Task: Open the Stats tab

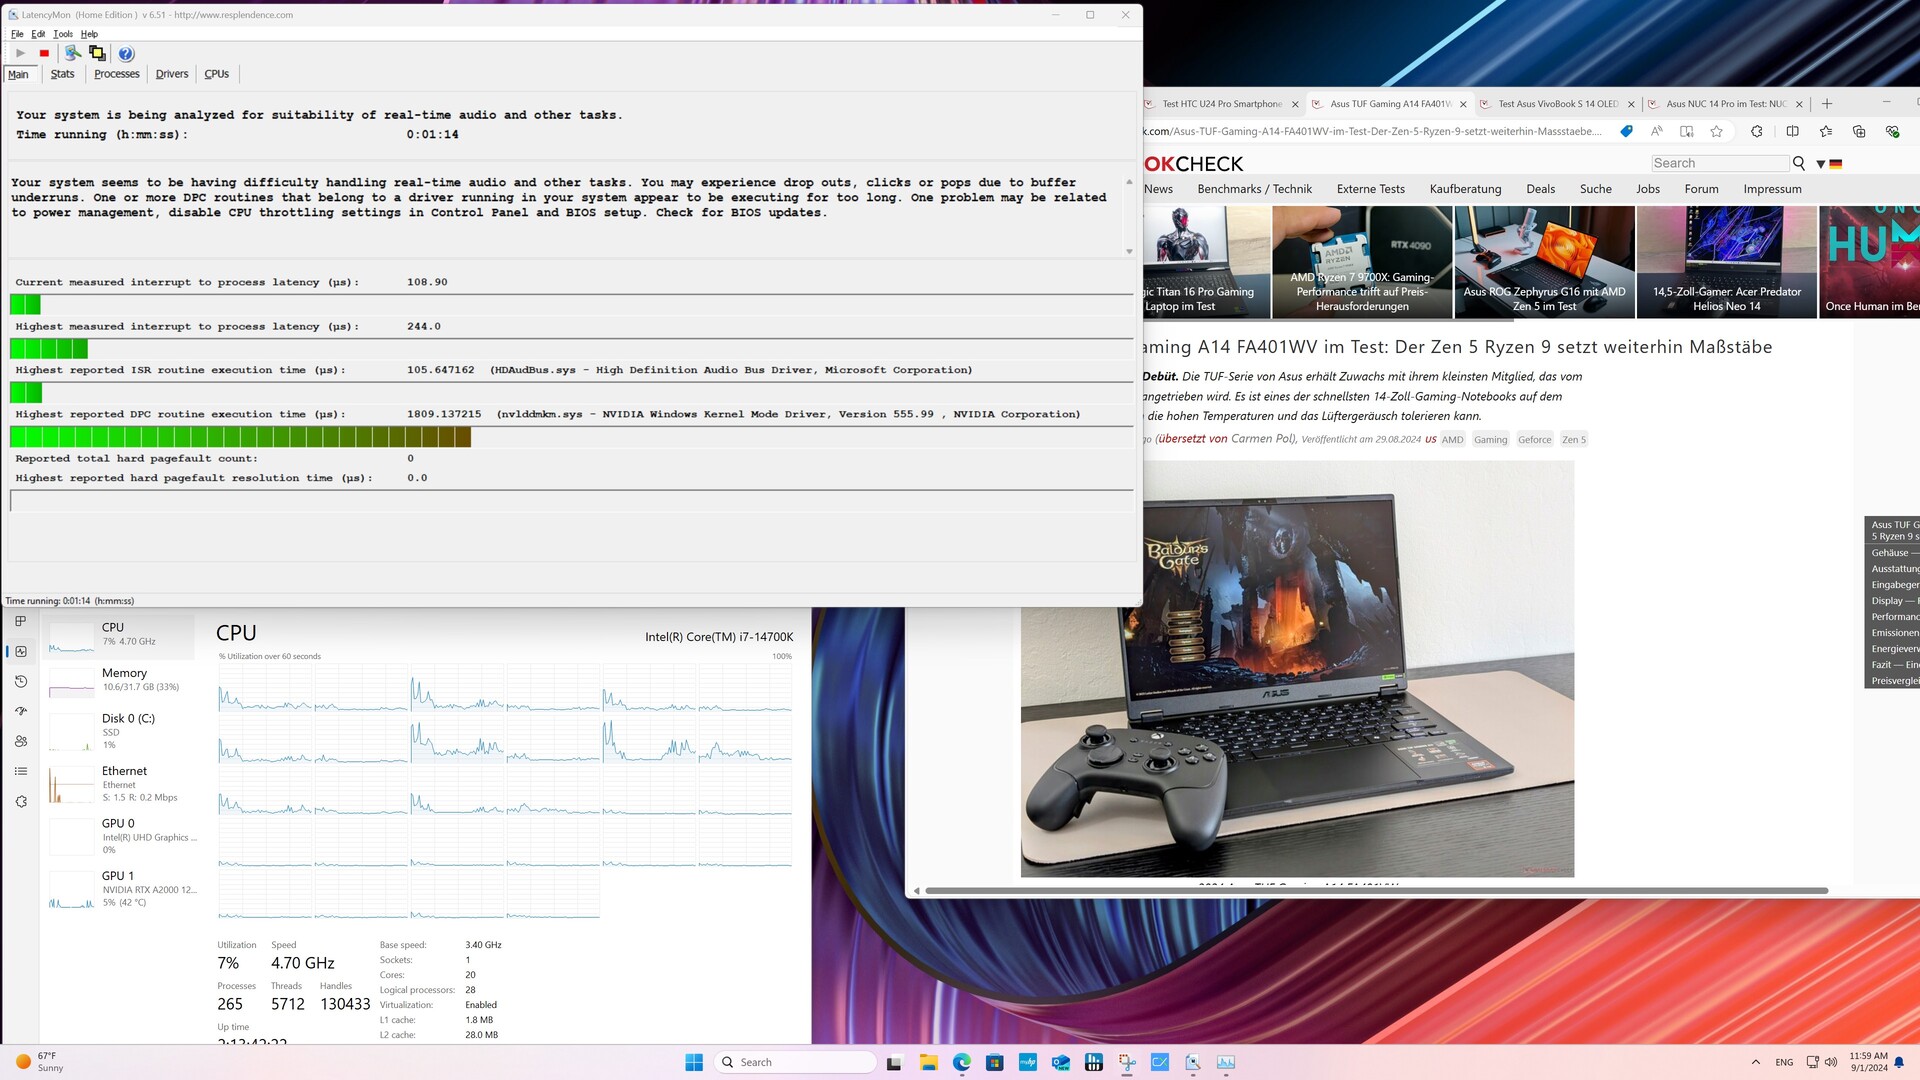Action: pos(62,74)
